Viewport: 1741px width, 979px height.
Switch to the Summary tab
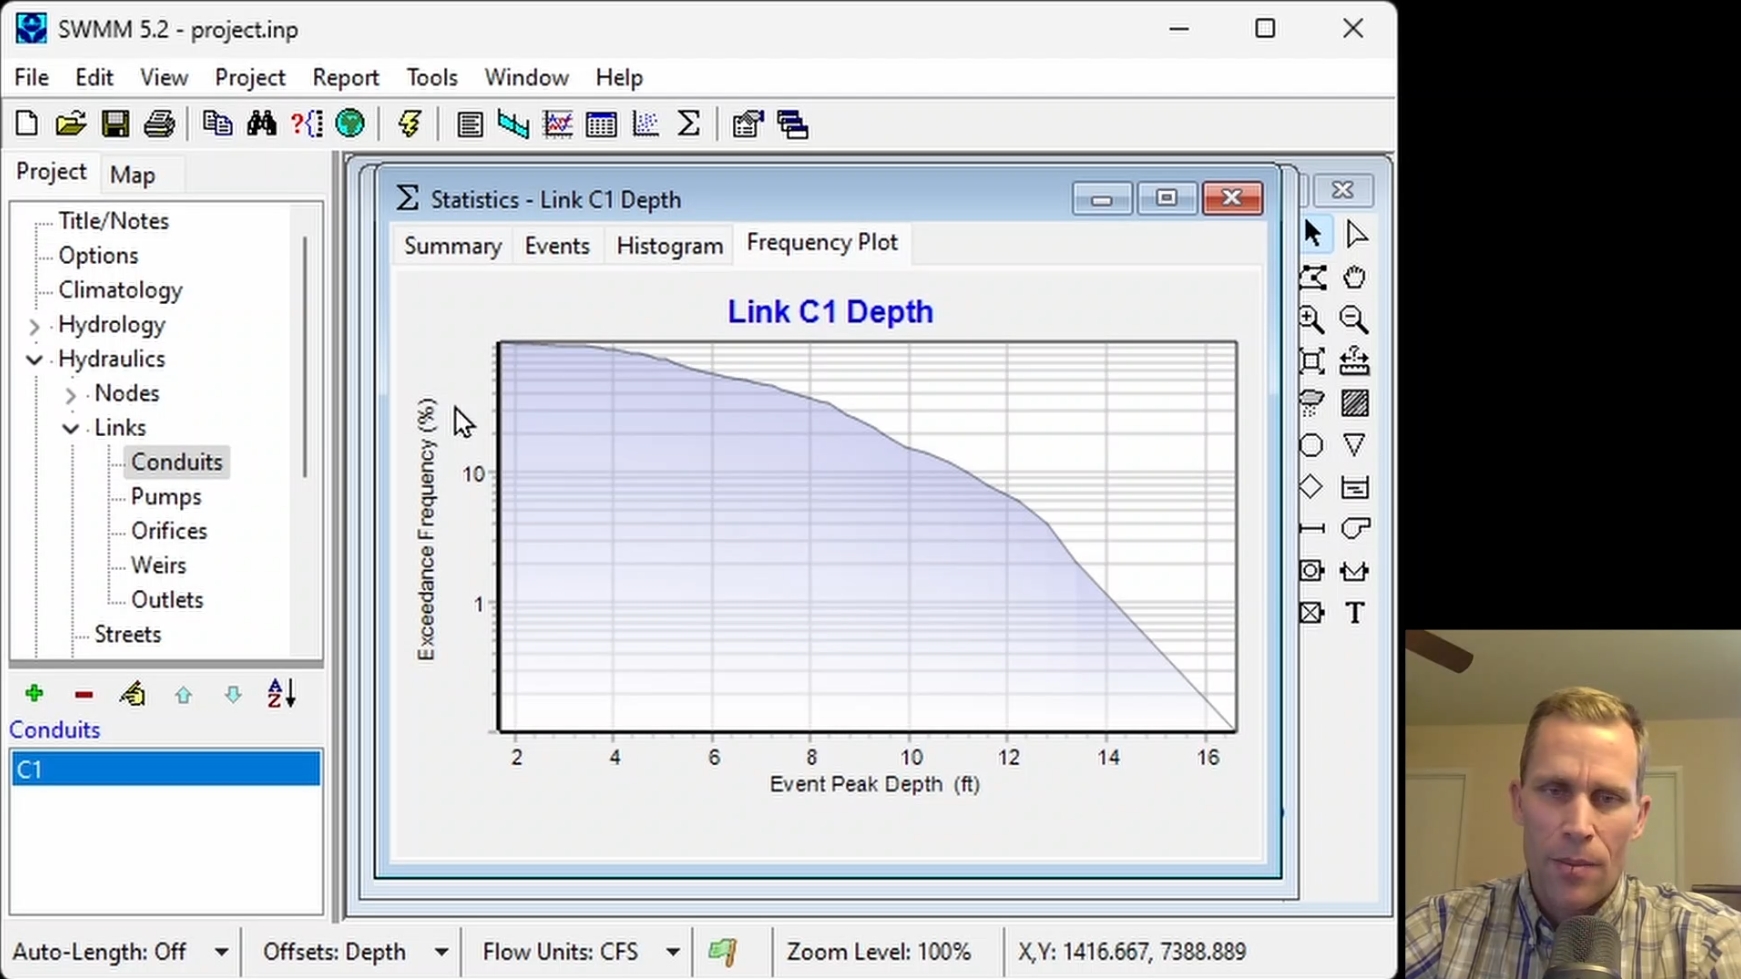tap(452, 246)
